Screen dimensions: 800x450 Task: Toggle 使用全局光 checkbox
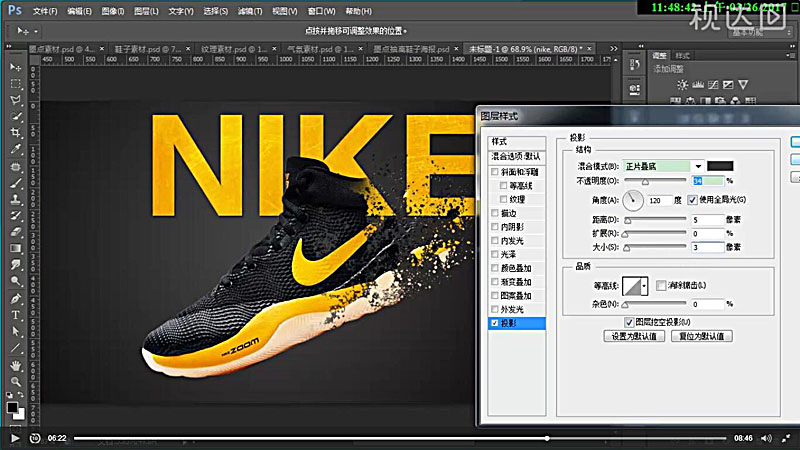(692, 200)
